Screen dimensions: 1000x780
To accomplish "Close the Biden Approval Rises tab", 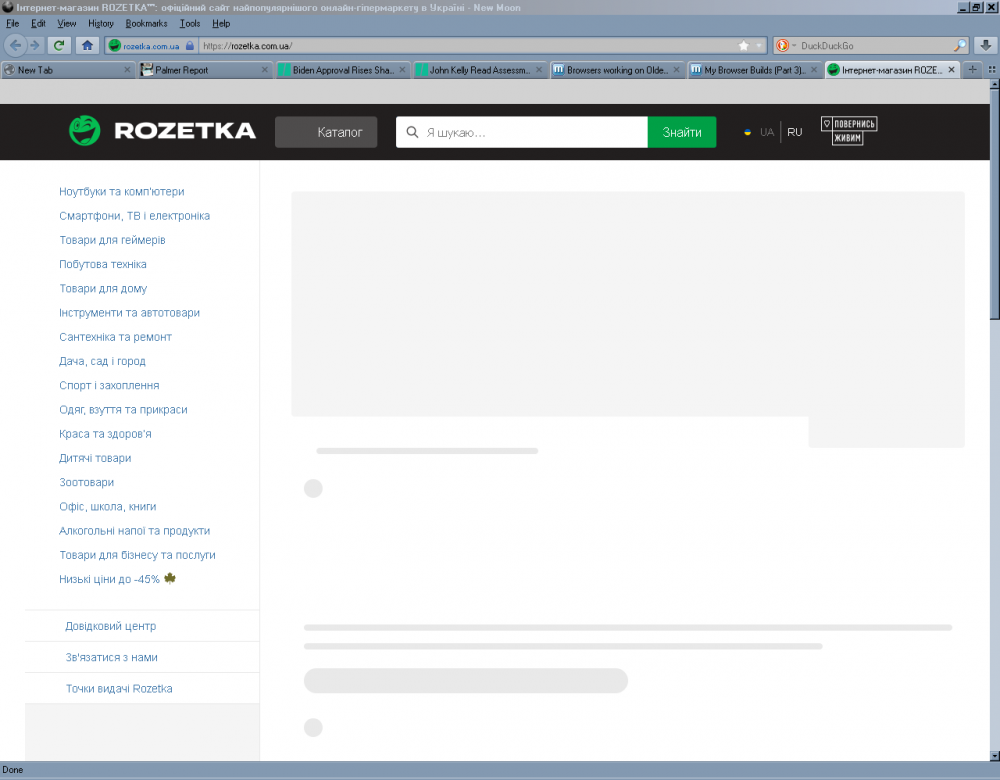I will tap(402, 70).
